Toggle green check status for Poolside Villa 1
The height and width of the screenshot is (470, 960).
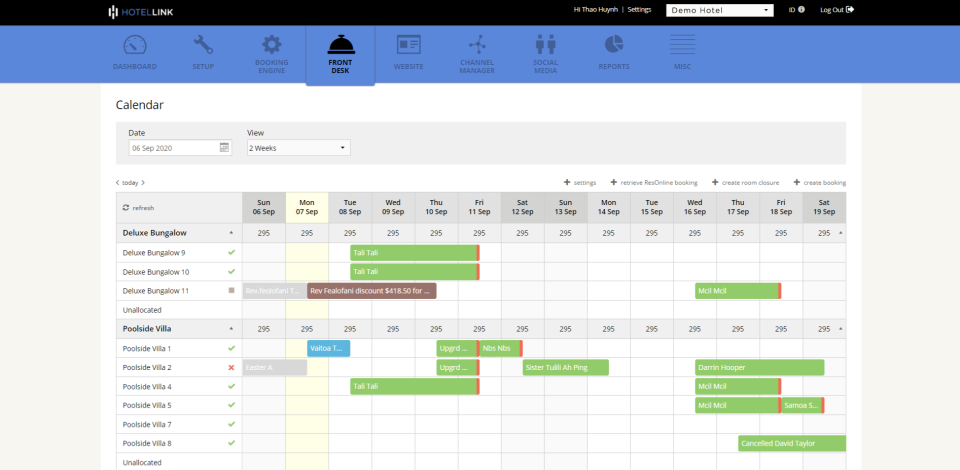tap(231, 348)
